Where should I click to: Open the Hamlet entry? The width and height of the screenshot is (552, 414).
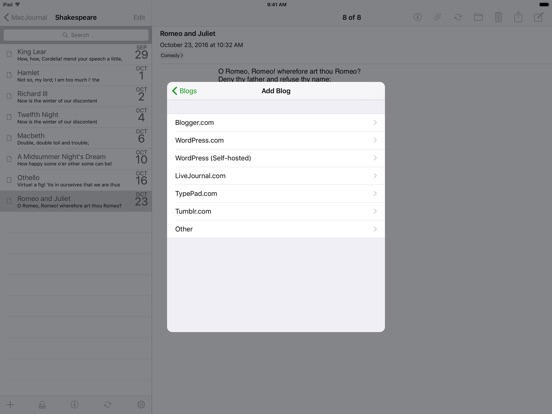point(76,75)
